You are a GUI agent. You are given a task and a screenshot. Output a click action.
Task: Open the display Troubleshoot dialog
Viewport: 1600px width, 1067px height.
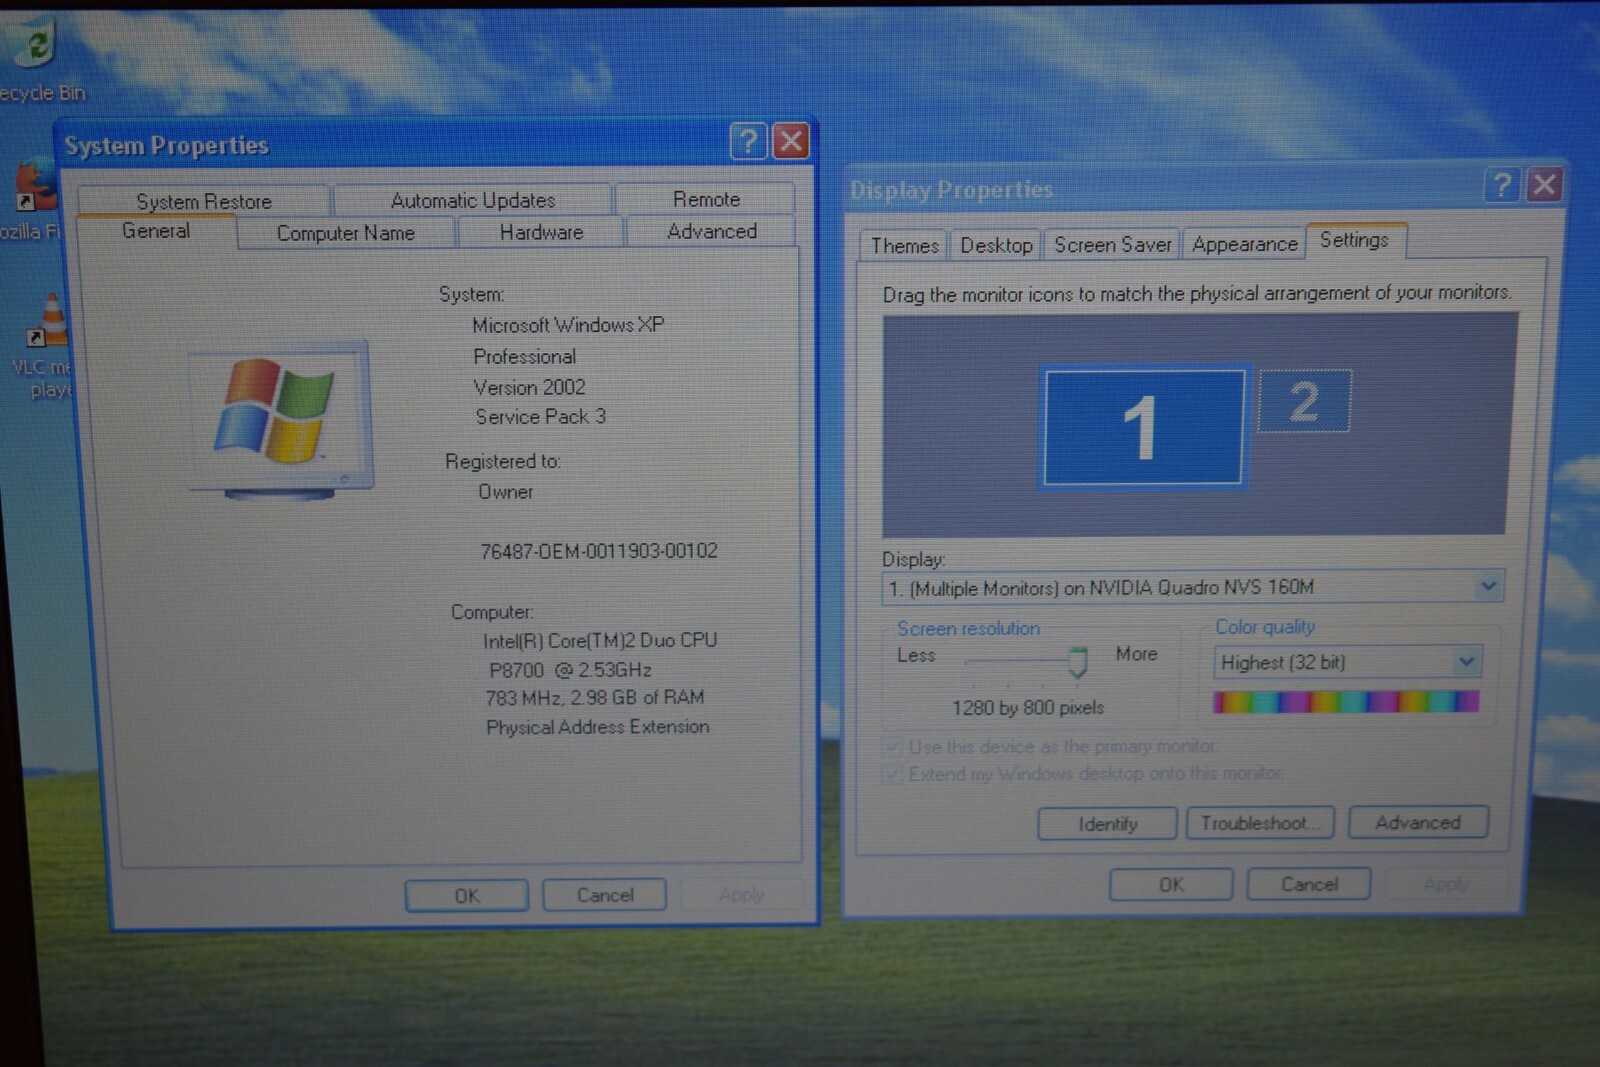point(1260,822)
